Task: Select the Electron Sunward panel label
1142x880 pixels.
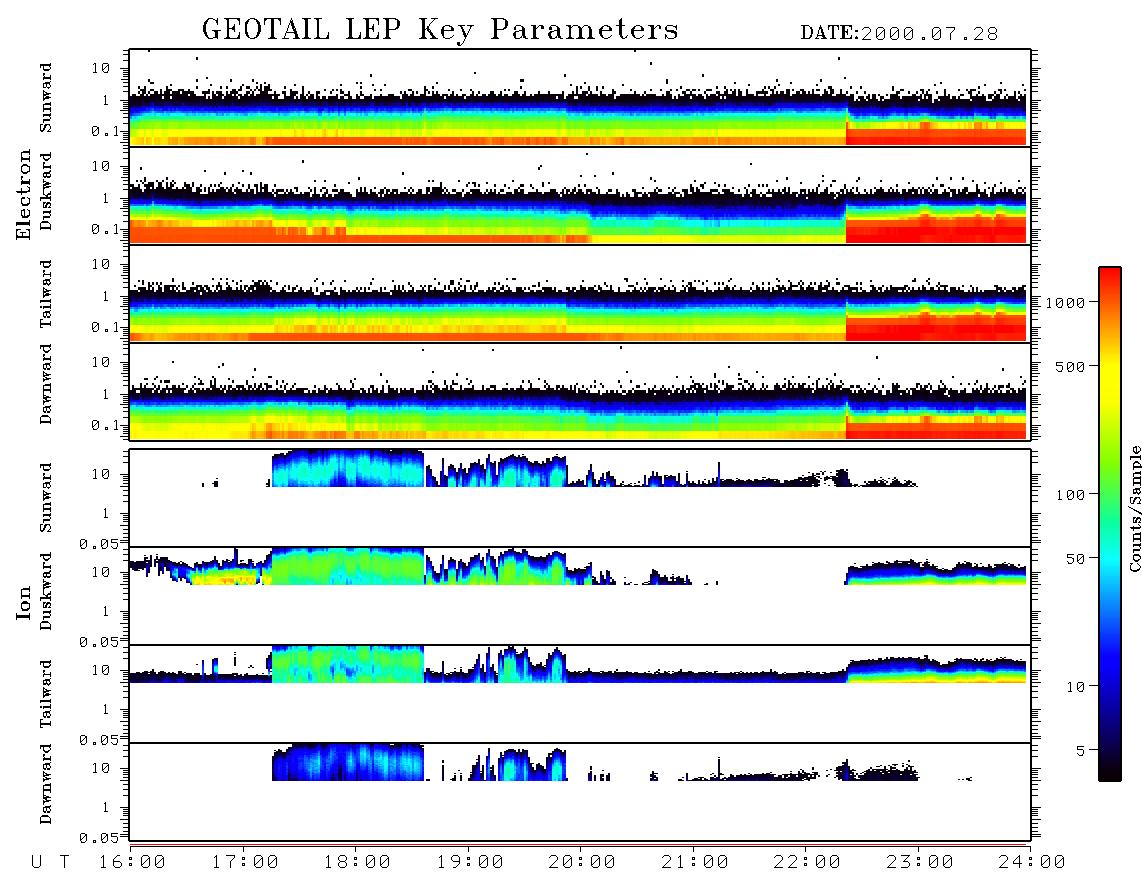Action: [x=46, y=98]
